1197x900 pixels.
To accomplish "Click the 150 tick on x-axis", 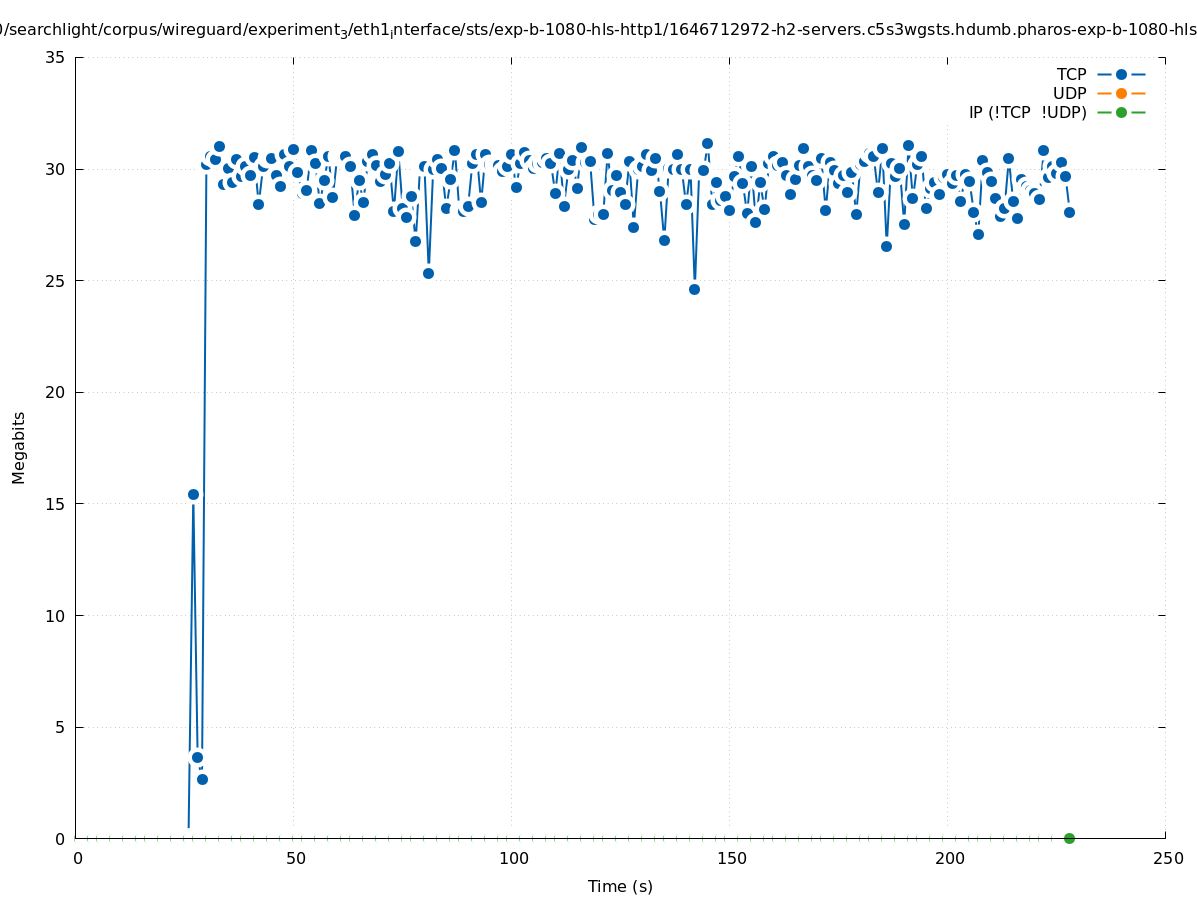I will (730, 858).
